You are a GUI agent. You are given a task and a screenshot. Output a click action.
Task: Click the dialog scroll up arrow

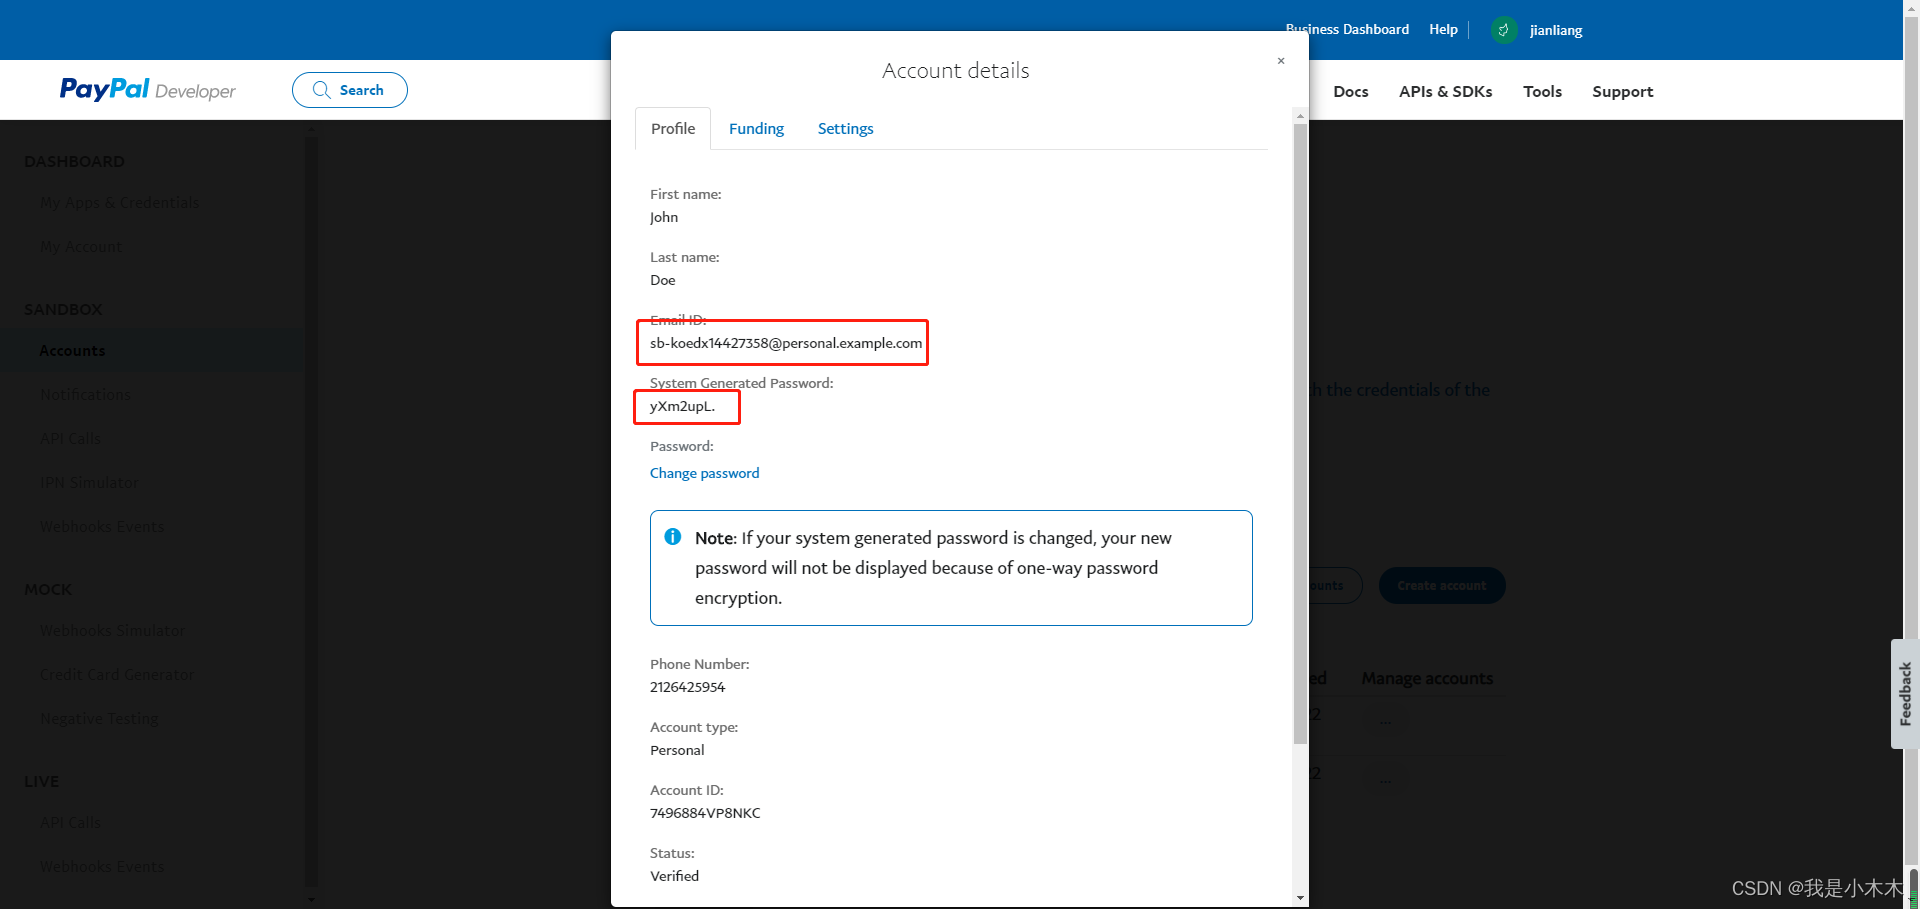1300,116
